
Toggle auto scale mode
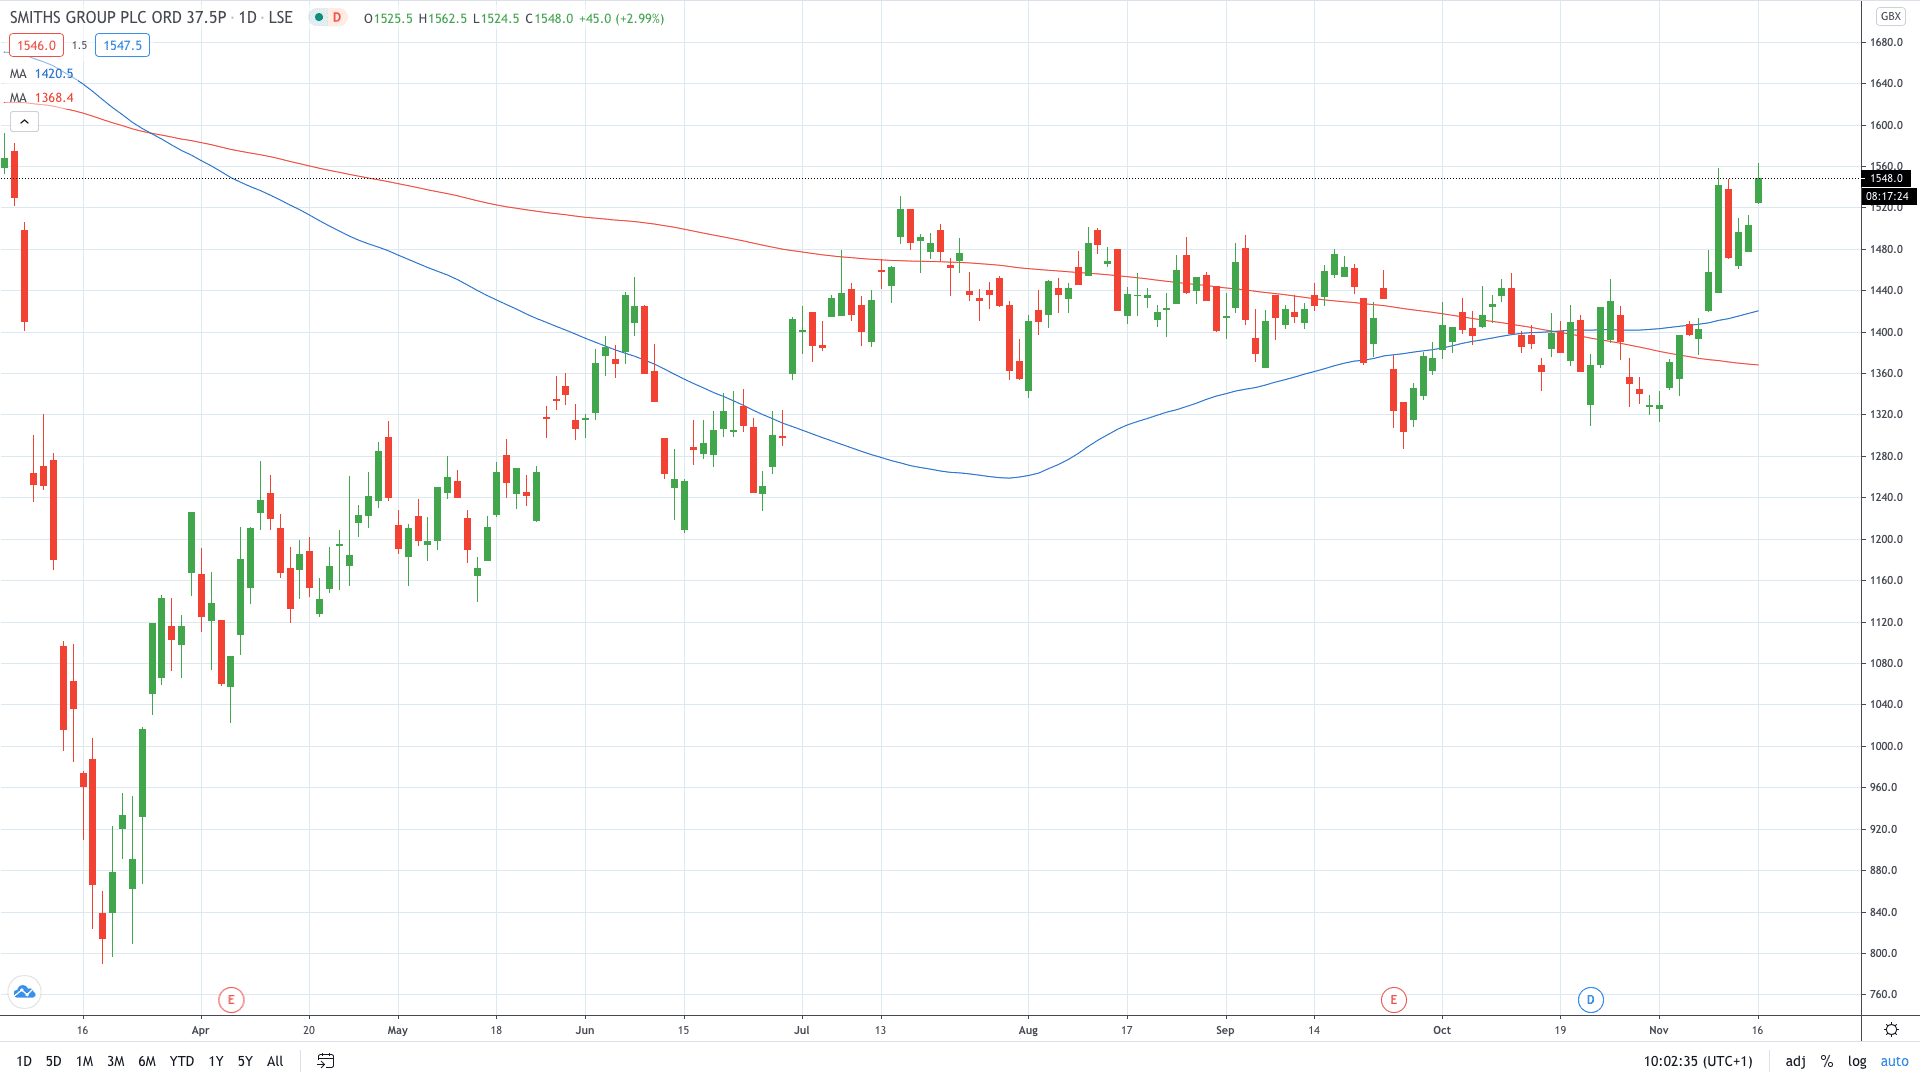pos(1894,1061)
